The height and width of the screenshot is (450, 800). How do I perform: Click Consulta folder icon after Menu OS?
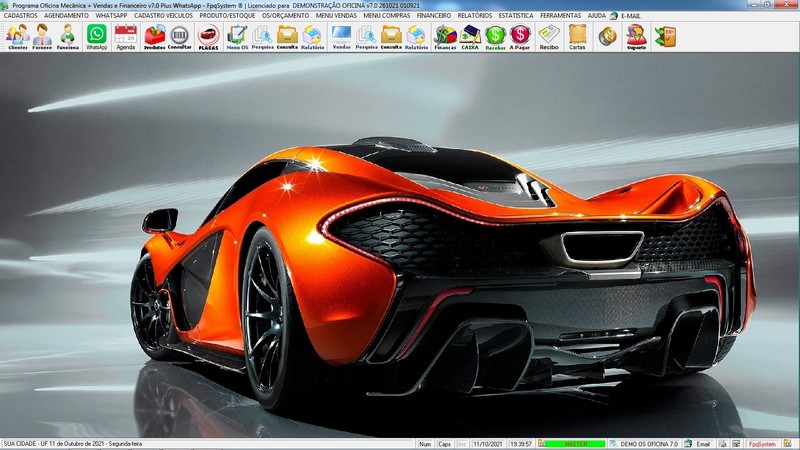[287, 37]
